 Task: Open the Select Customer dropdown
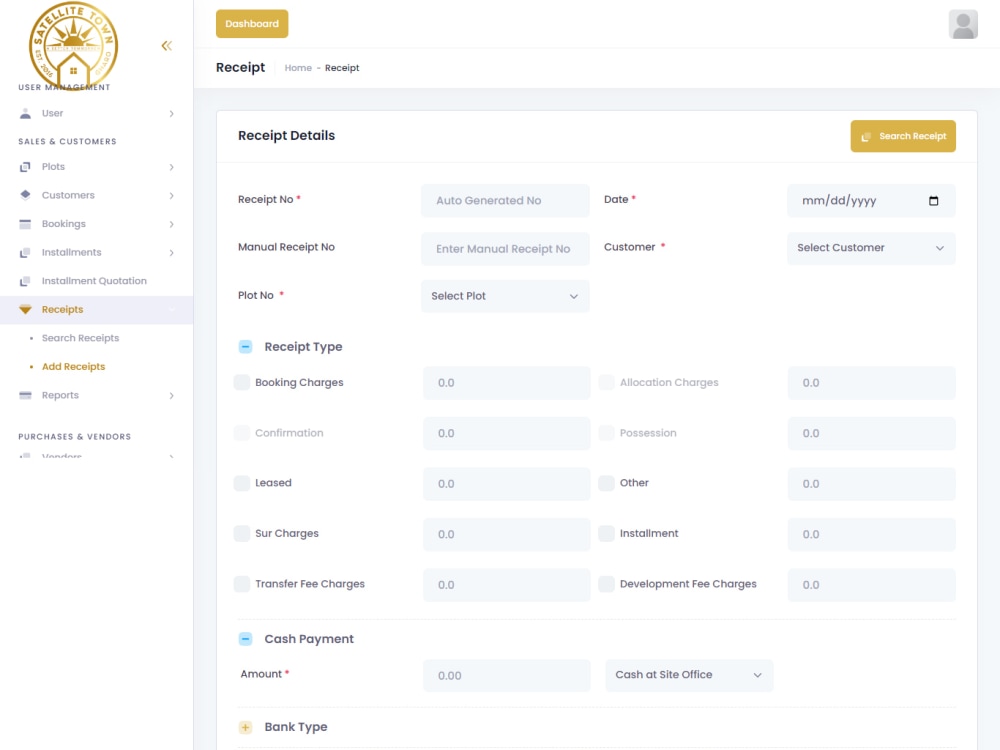[x=871, y=248]
